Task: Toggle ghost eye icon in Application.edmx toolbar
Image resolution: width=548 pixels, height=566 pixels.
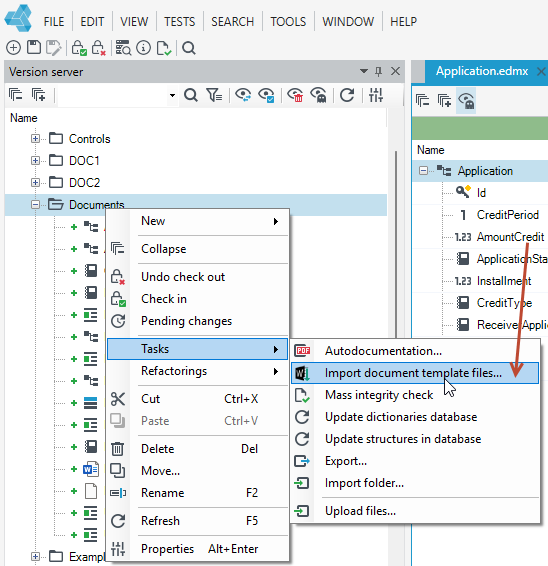Action: 466,100
